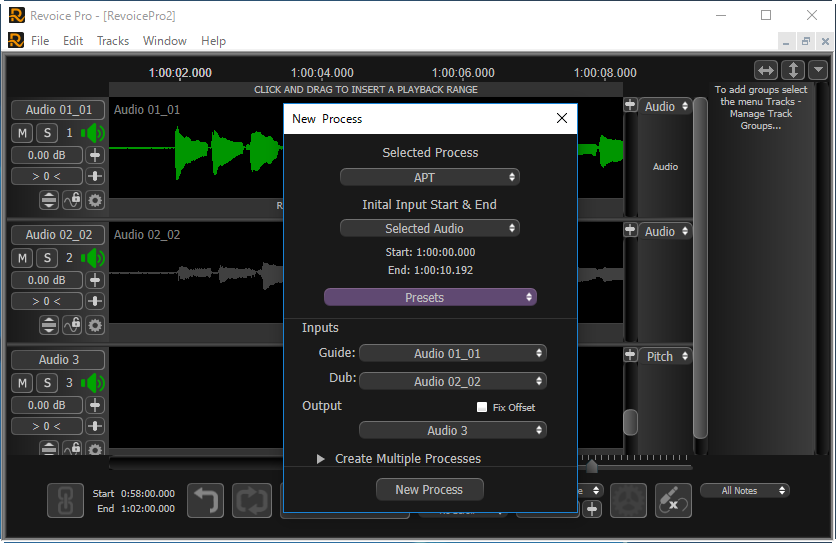Open the Guide track dropdown
This screenshot has width=836, height=543.
point(453,353)
